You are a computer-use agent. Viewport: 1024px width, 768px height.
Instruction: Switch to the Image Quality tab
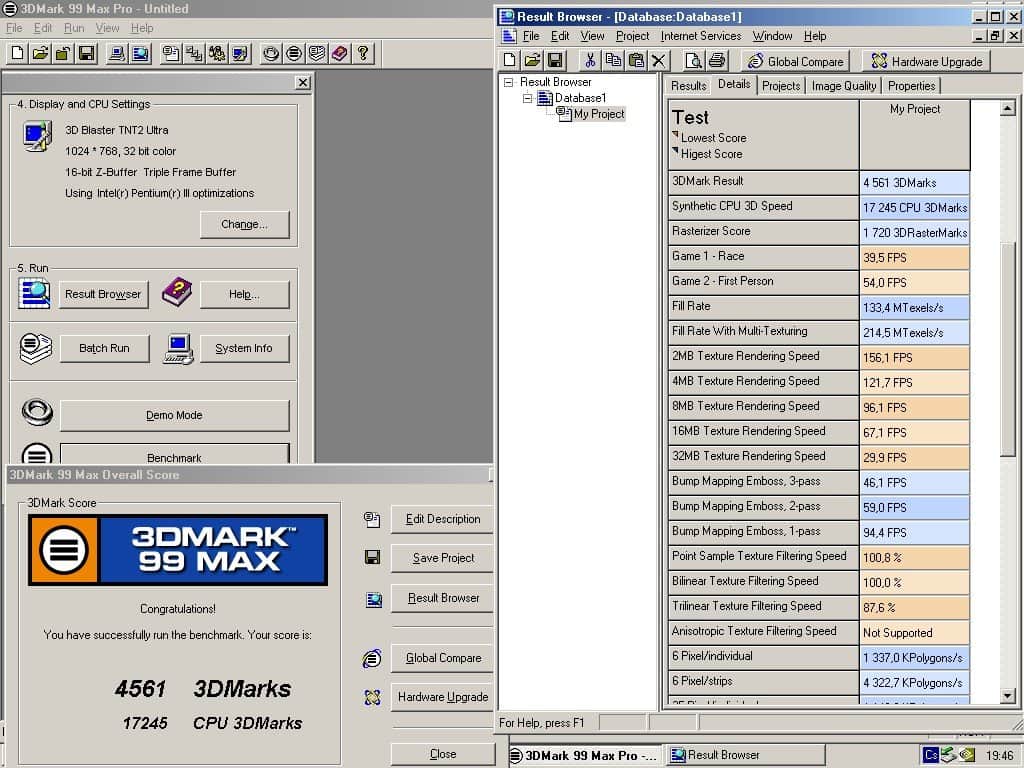tap(844, 86)
